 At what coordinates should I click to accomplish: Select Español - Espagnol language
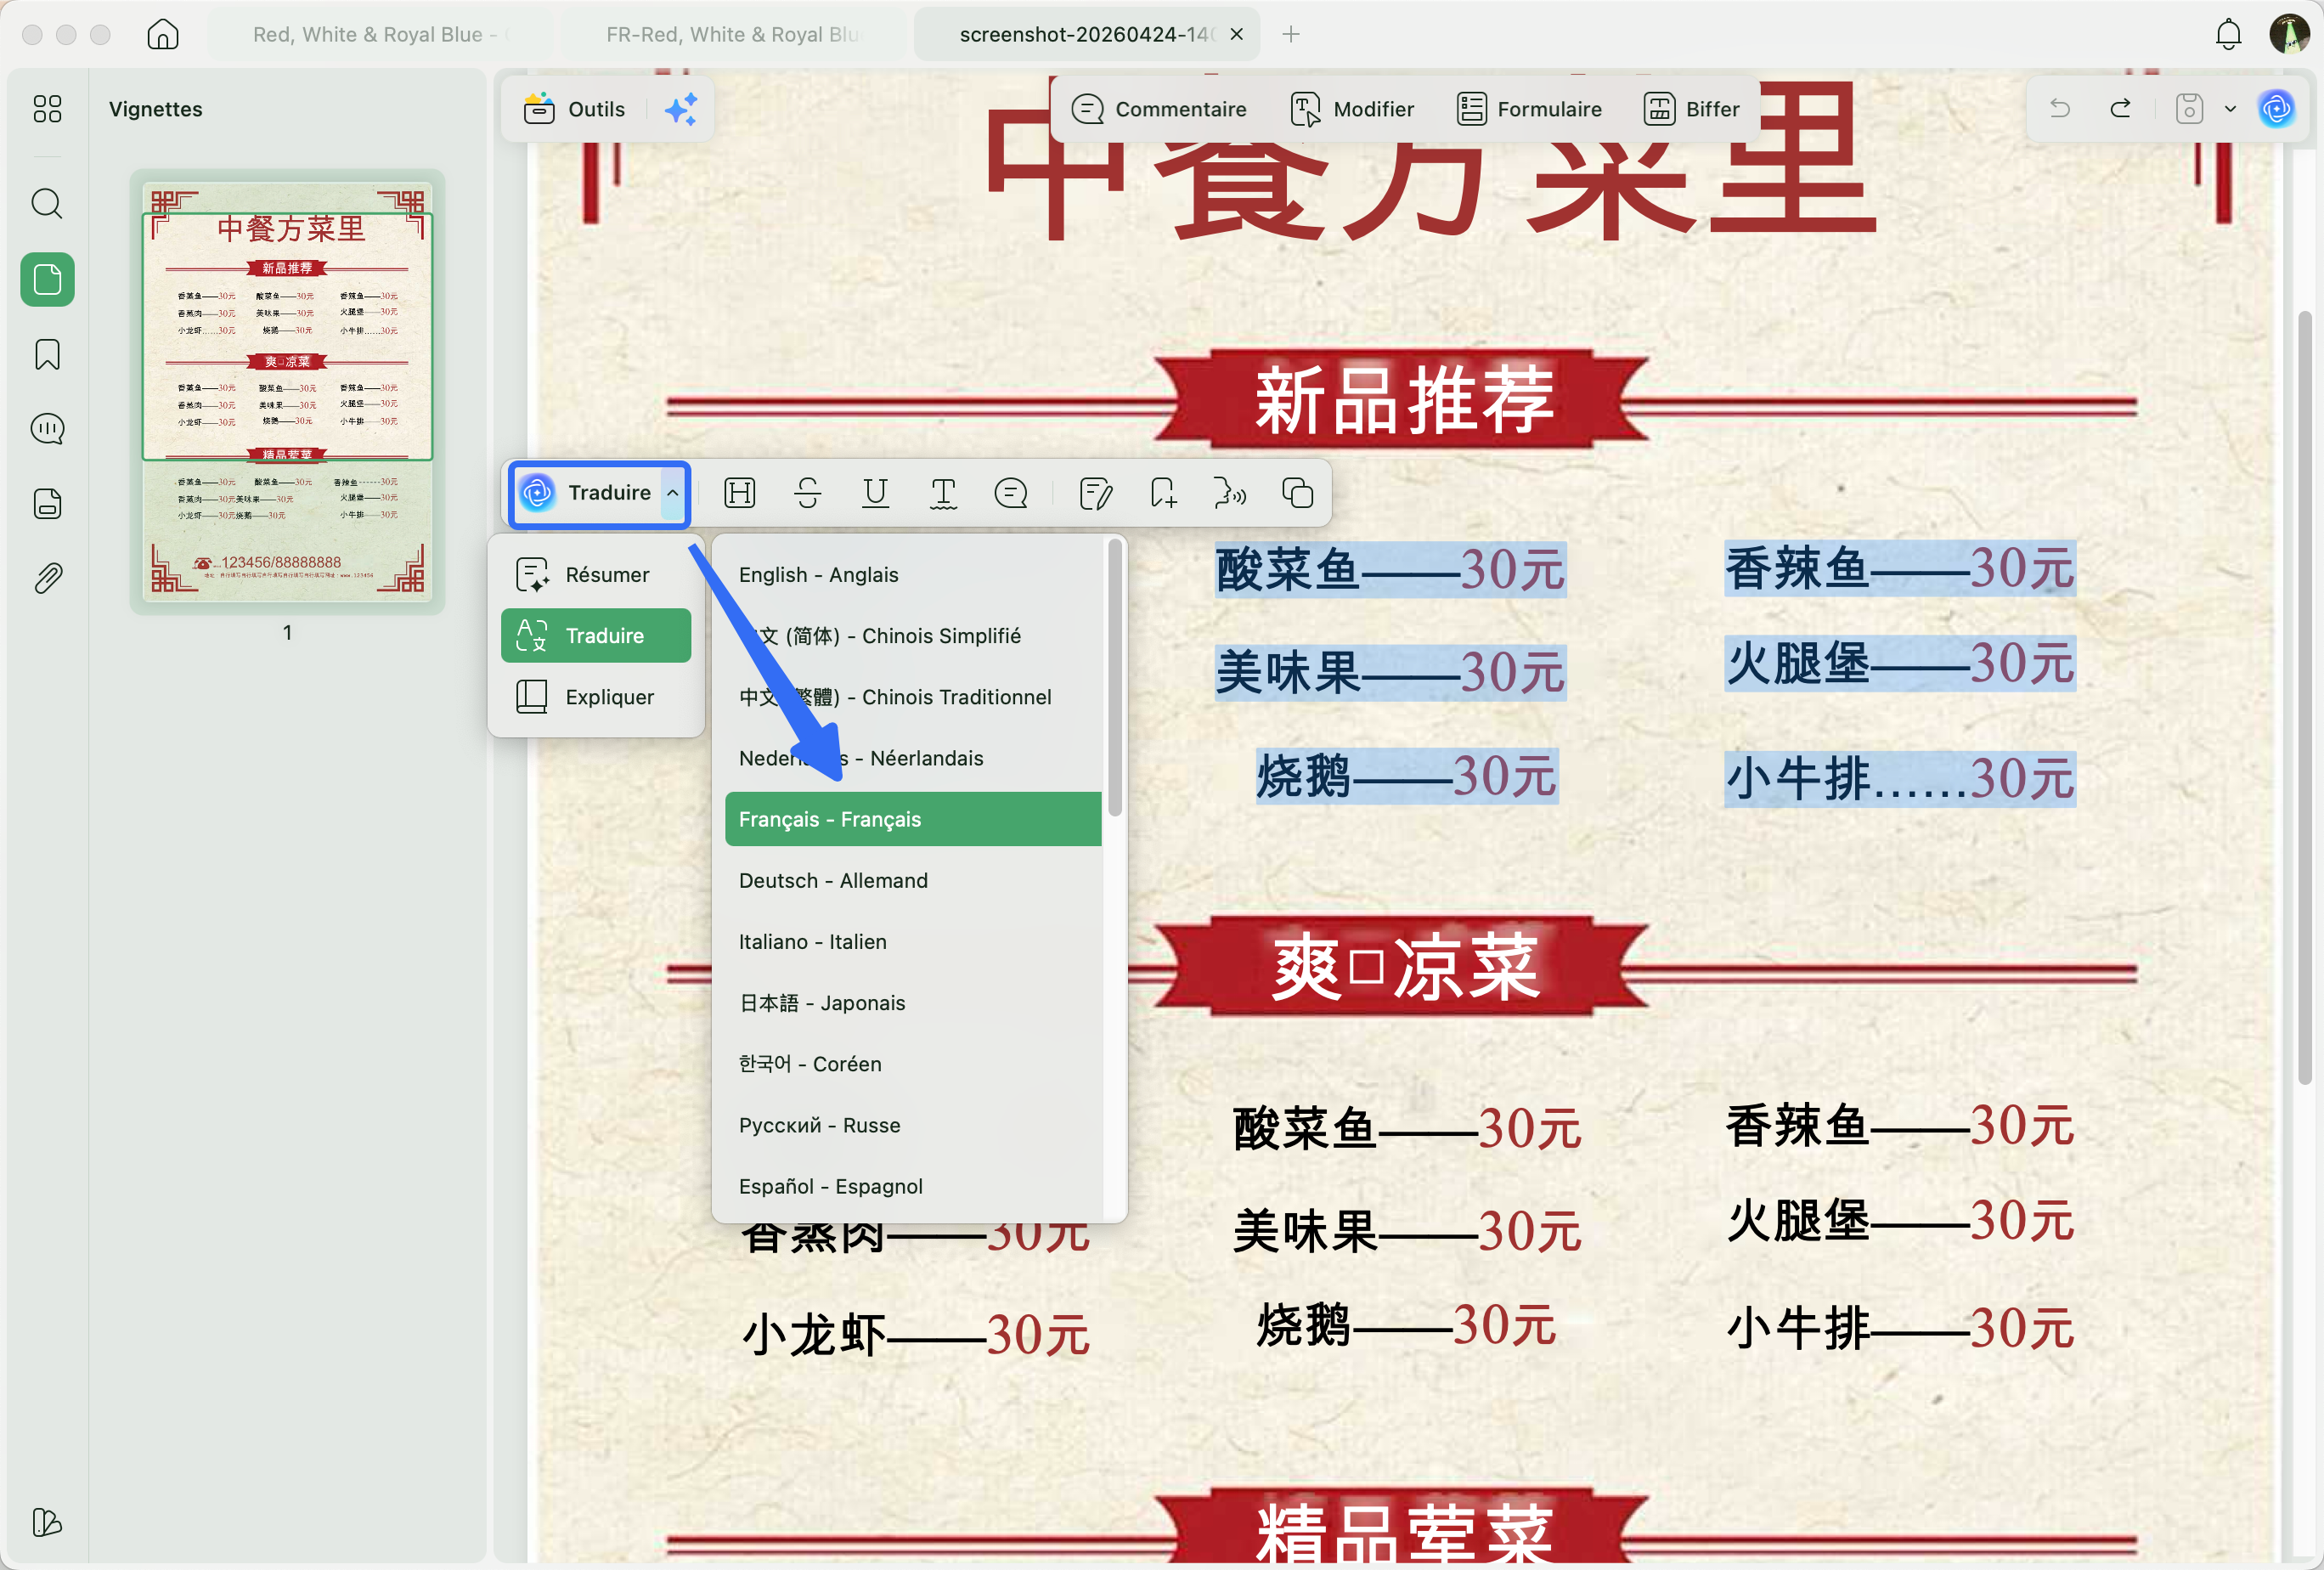click(x=913, y=1186)
